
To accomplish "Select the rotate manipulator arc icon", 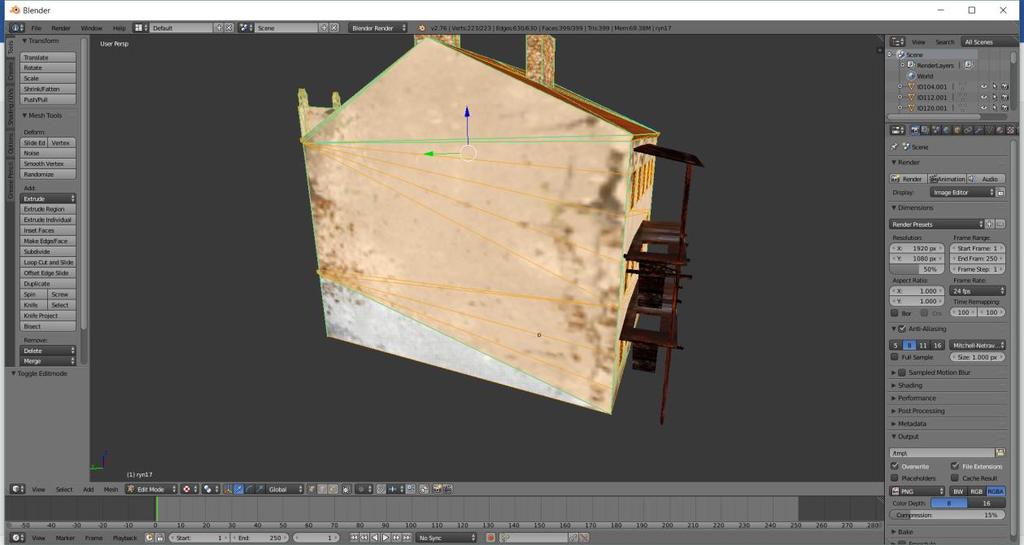I will coord(249,489).
